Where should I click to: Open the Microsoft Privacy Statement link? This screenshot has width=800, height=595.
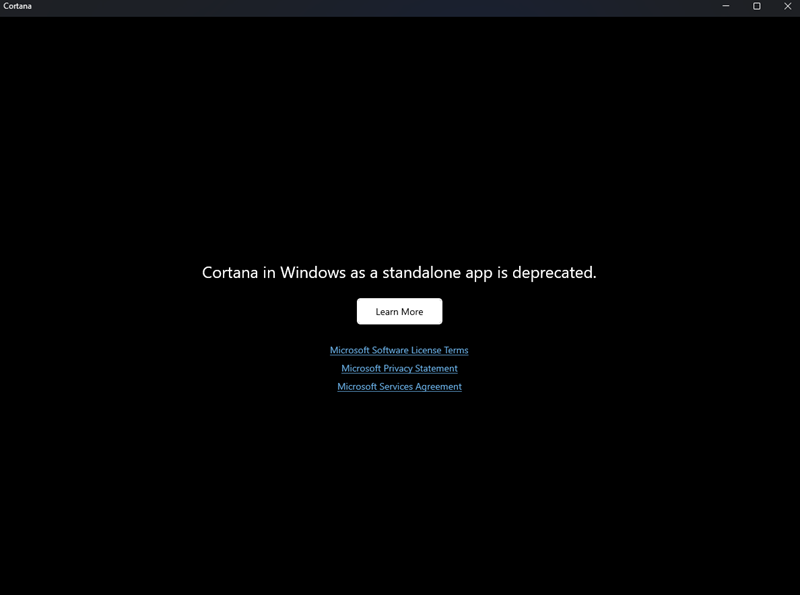click(400, 368)
